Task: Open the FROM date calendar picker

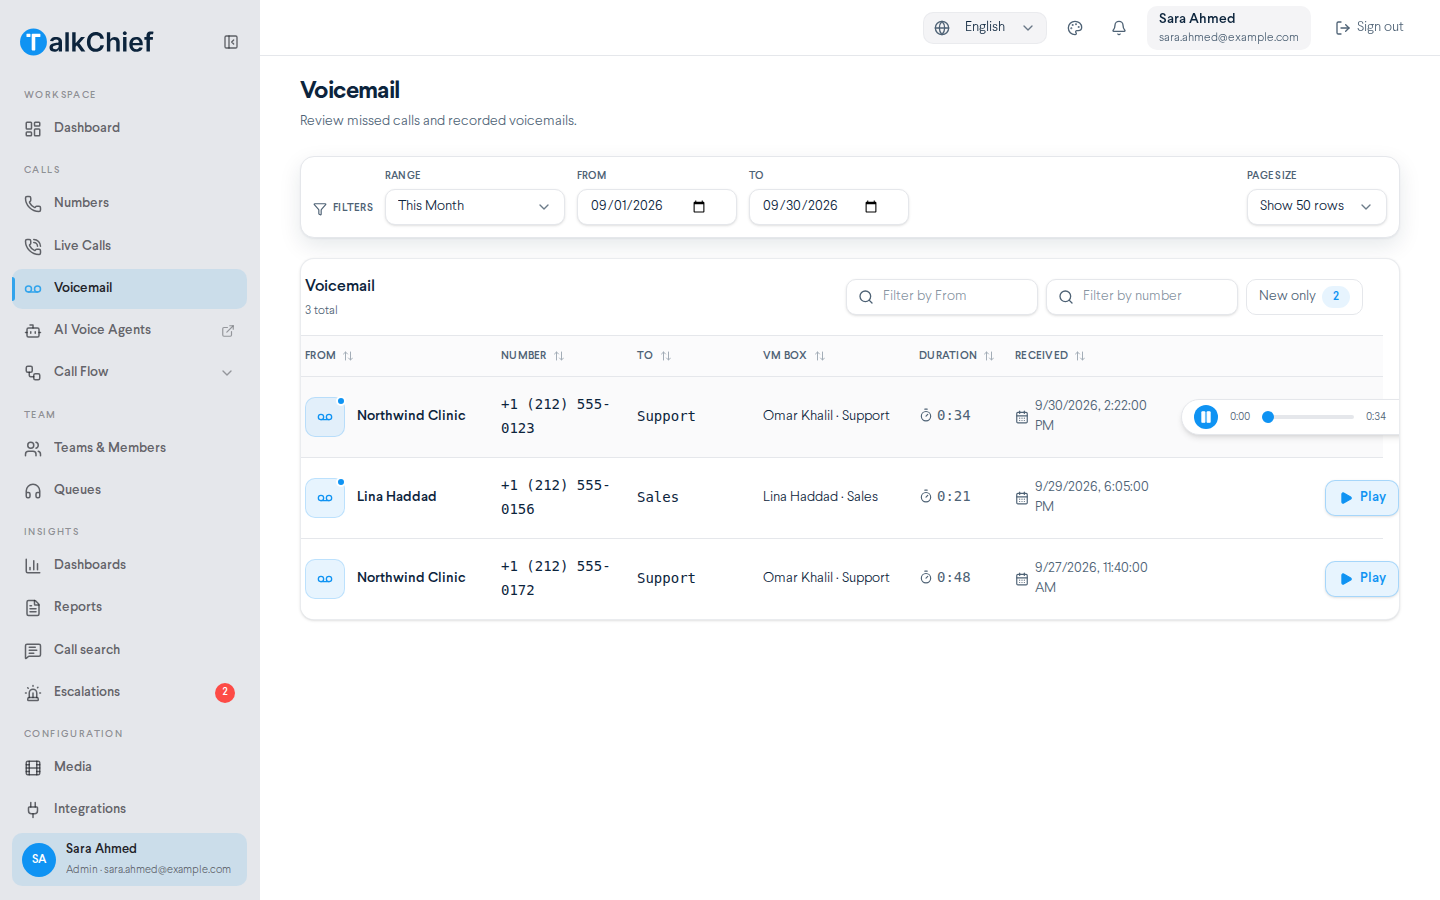Action: click(x=699, y=207)
